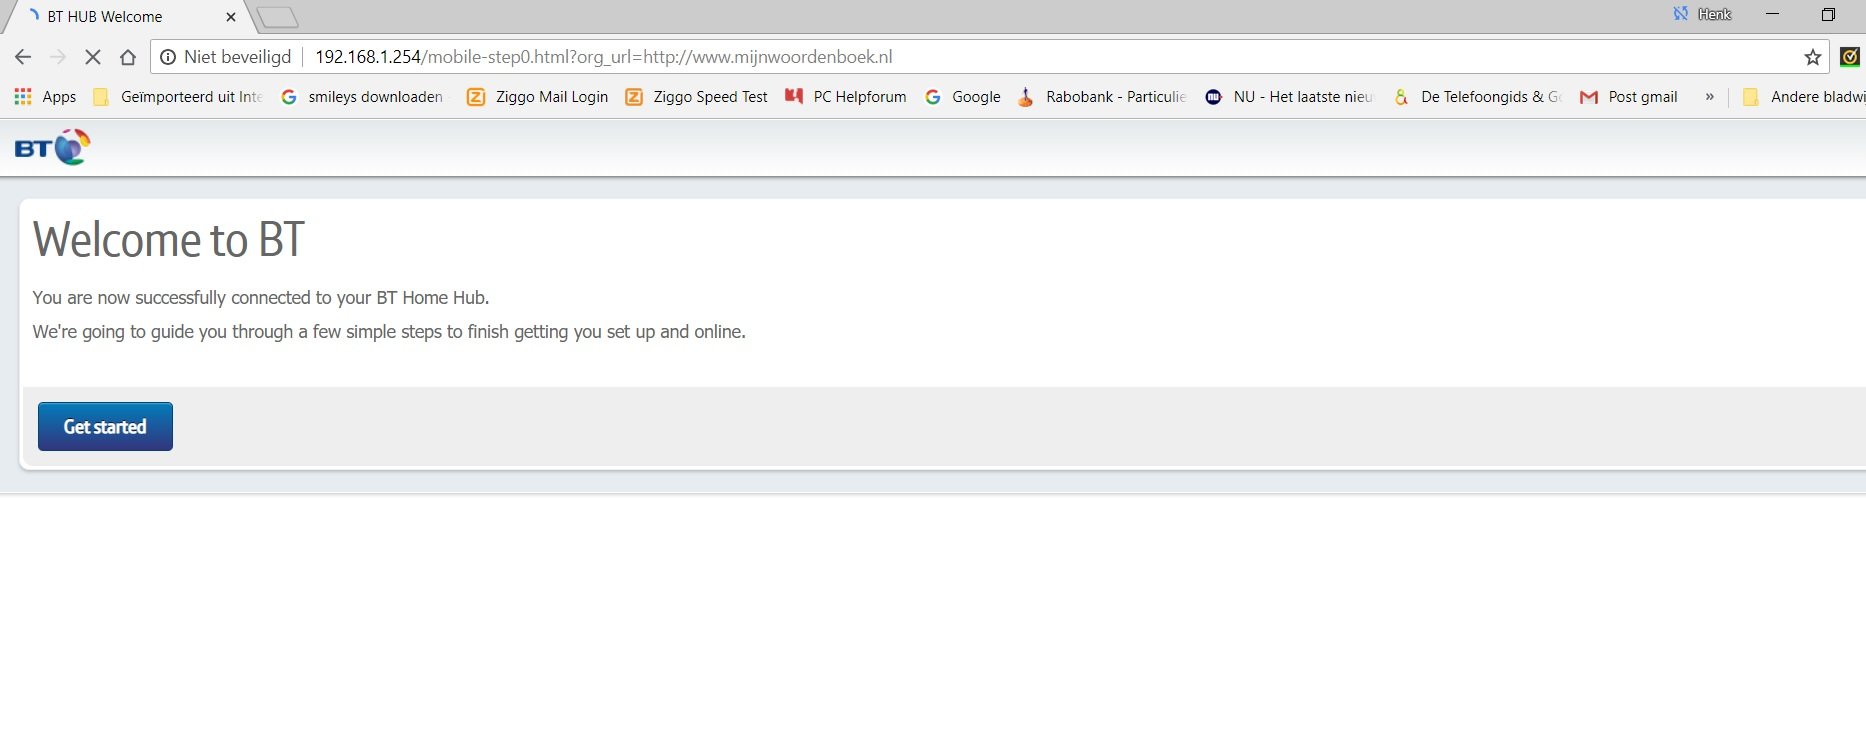
Task: Click the forward navigation arrow
Action: pyautogui.click(x=58, y=57)
